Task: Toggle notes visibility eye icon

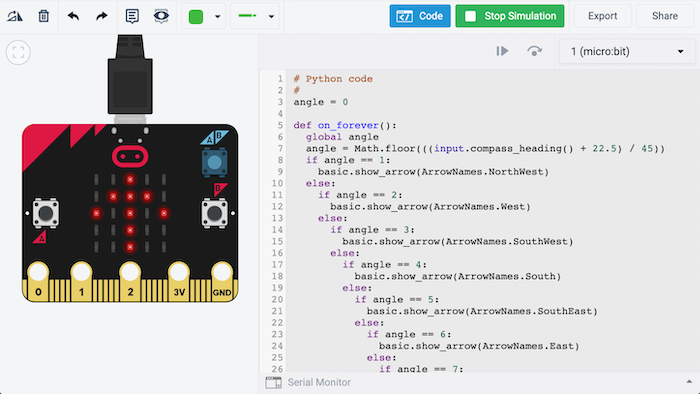Action: 161,17
